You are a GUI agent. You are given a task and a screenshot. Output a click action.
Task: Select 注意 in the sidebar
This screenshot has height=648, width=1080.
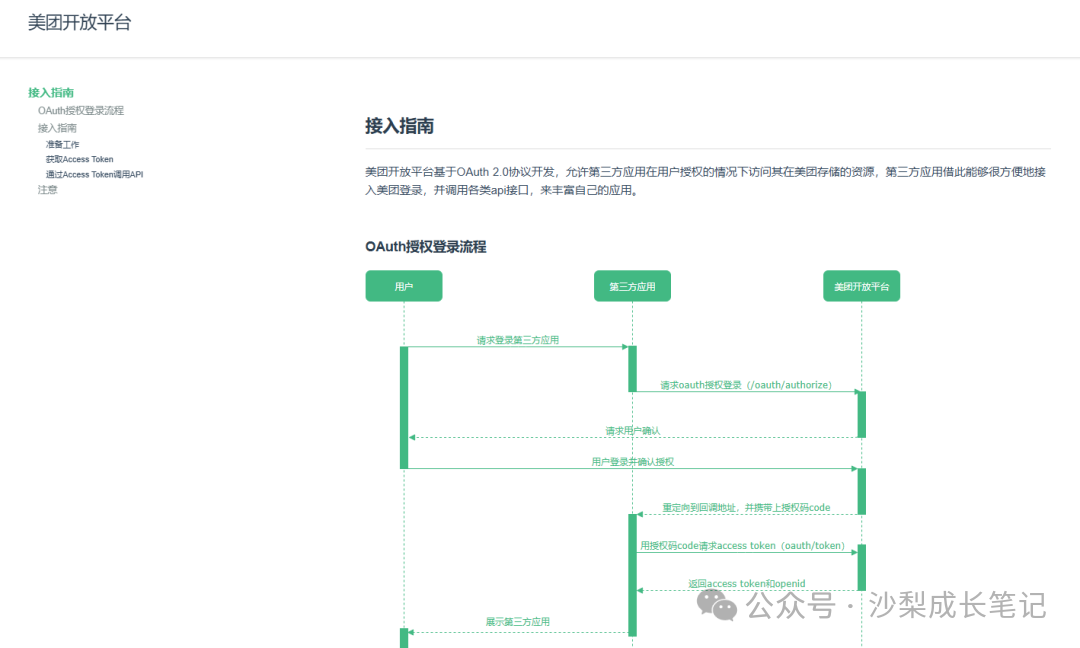pos(45,189)
